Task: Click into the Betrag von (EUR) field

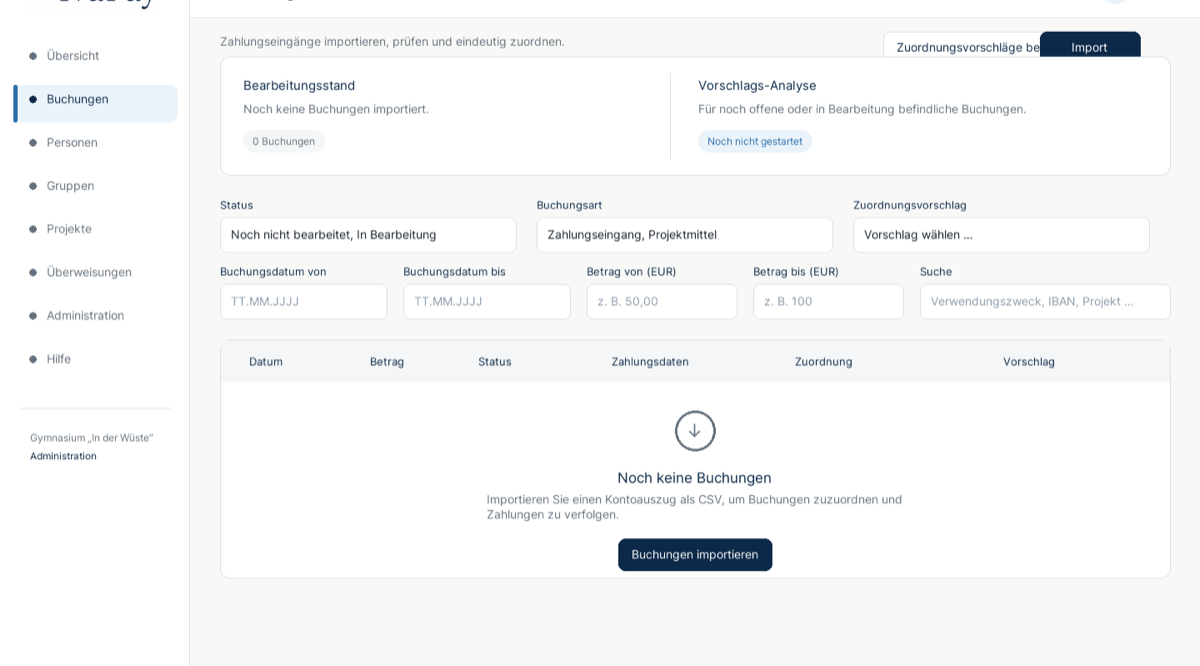Action: [x=662, y=302]
